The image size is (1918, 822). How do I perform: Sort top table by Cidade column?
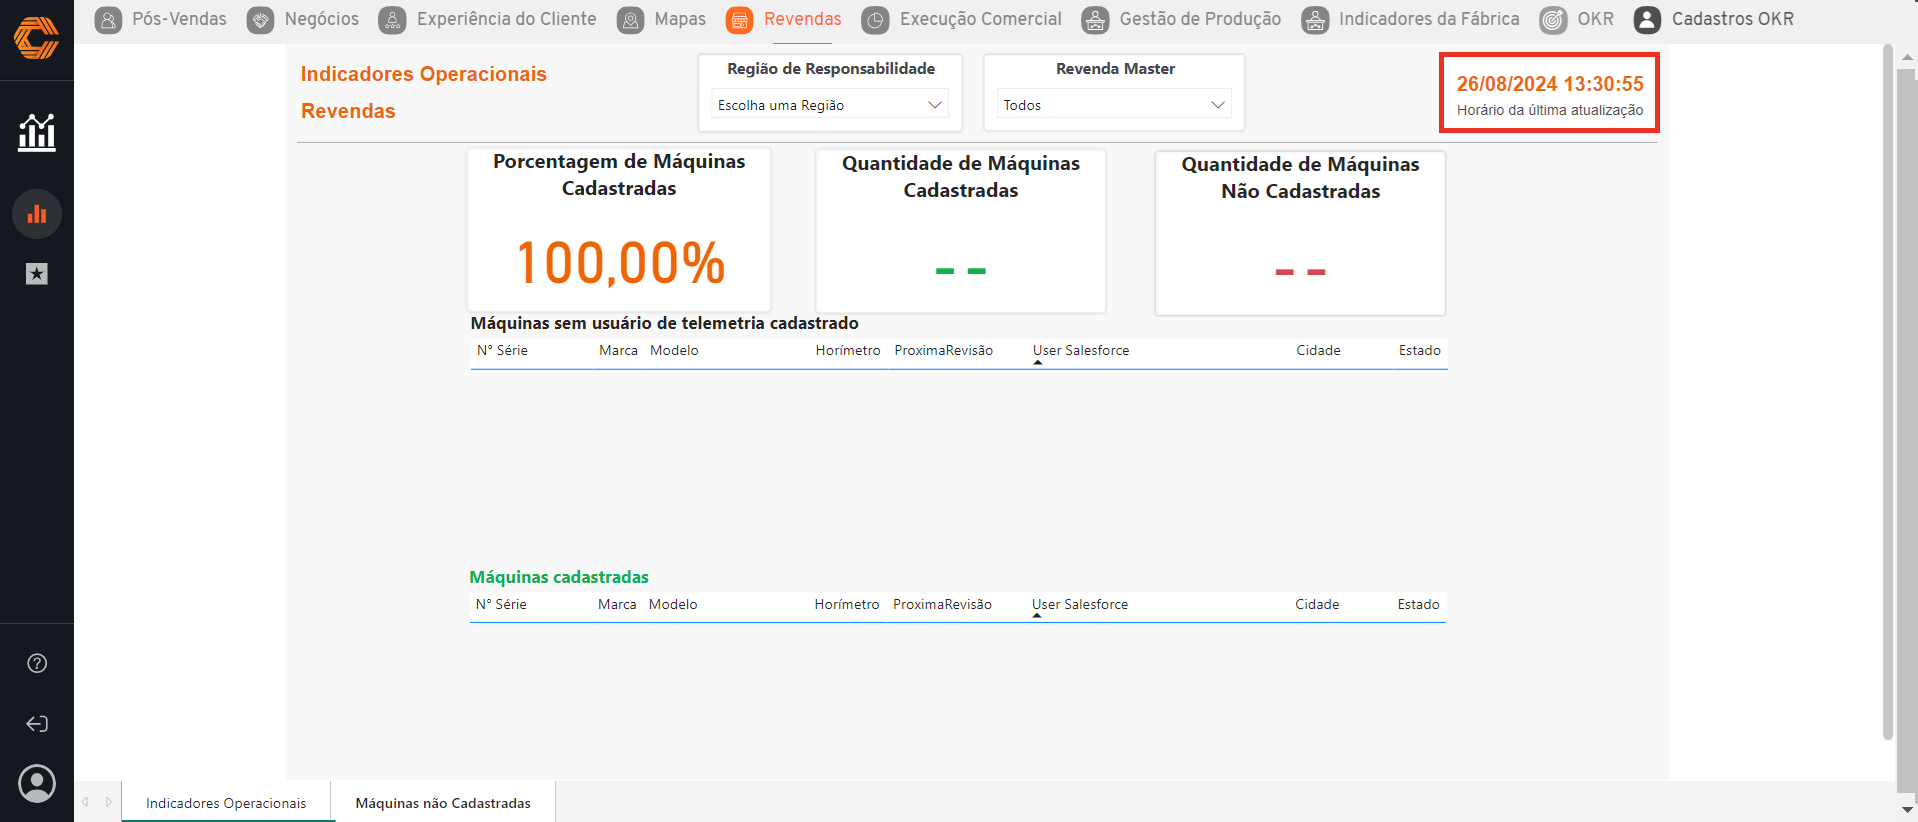(1318, 351)
